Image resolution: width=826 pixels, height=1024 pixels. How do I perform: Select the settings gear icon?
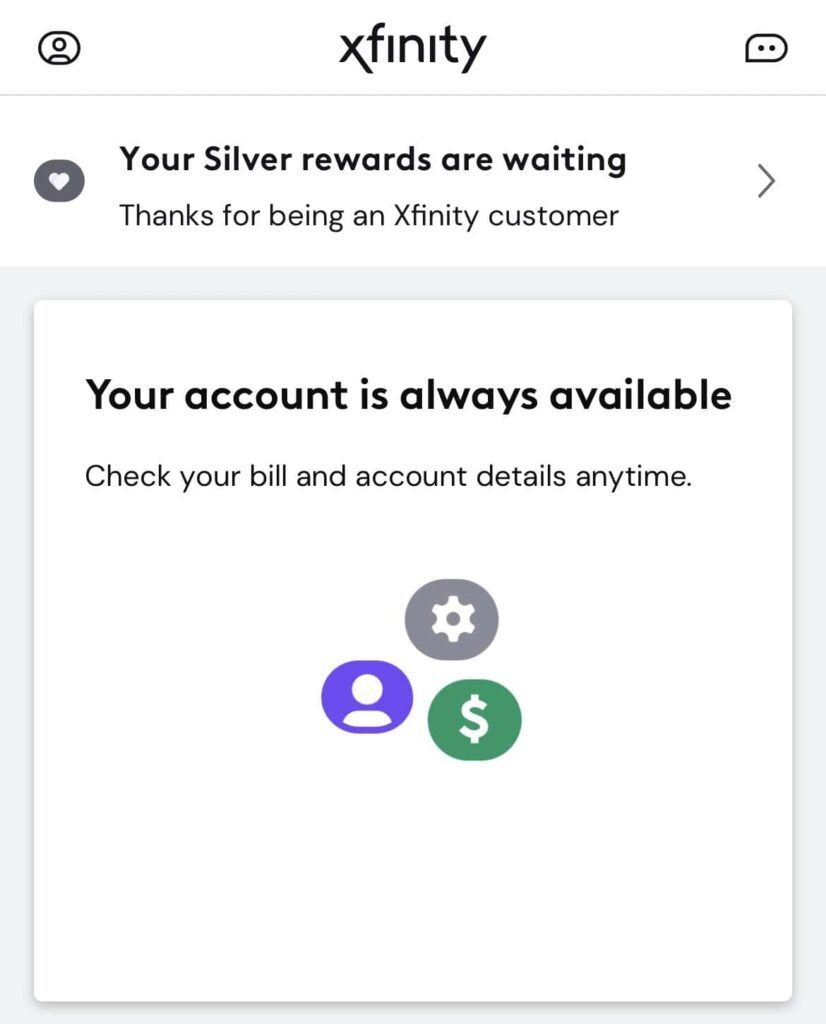pyautogui.click(x=452, y=619)
